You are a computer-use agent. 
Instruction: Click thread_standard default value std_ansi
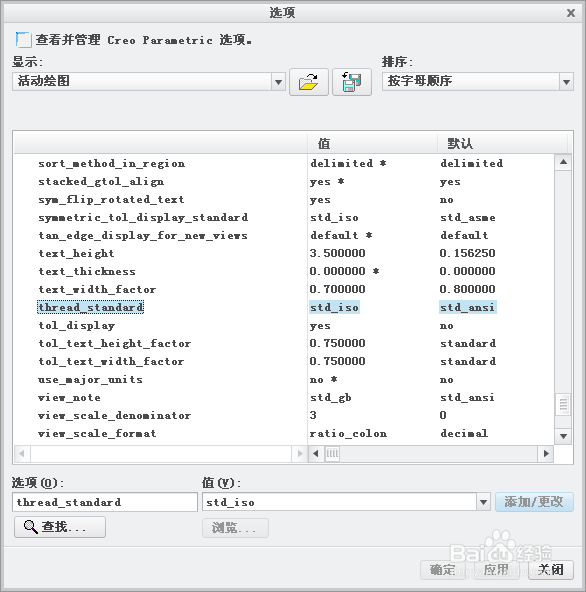click(468, 307)
